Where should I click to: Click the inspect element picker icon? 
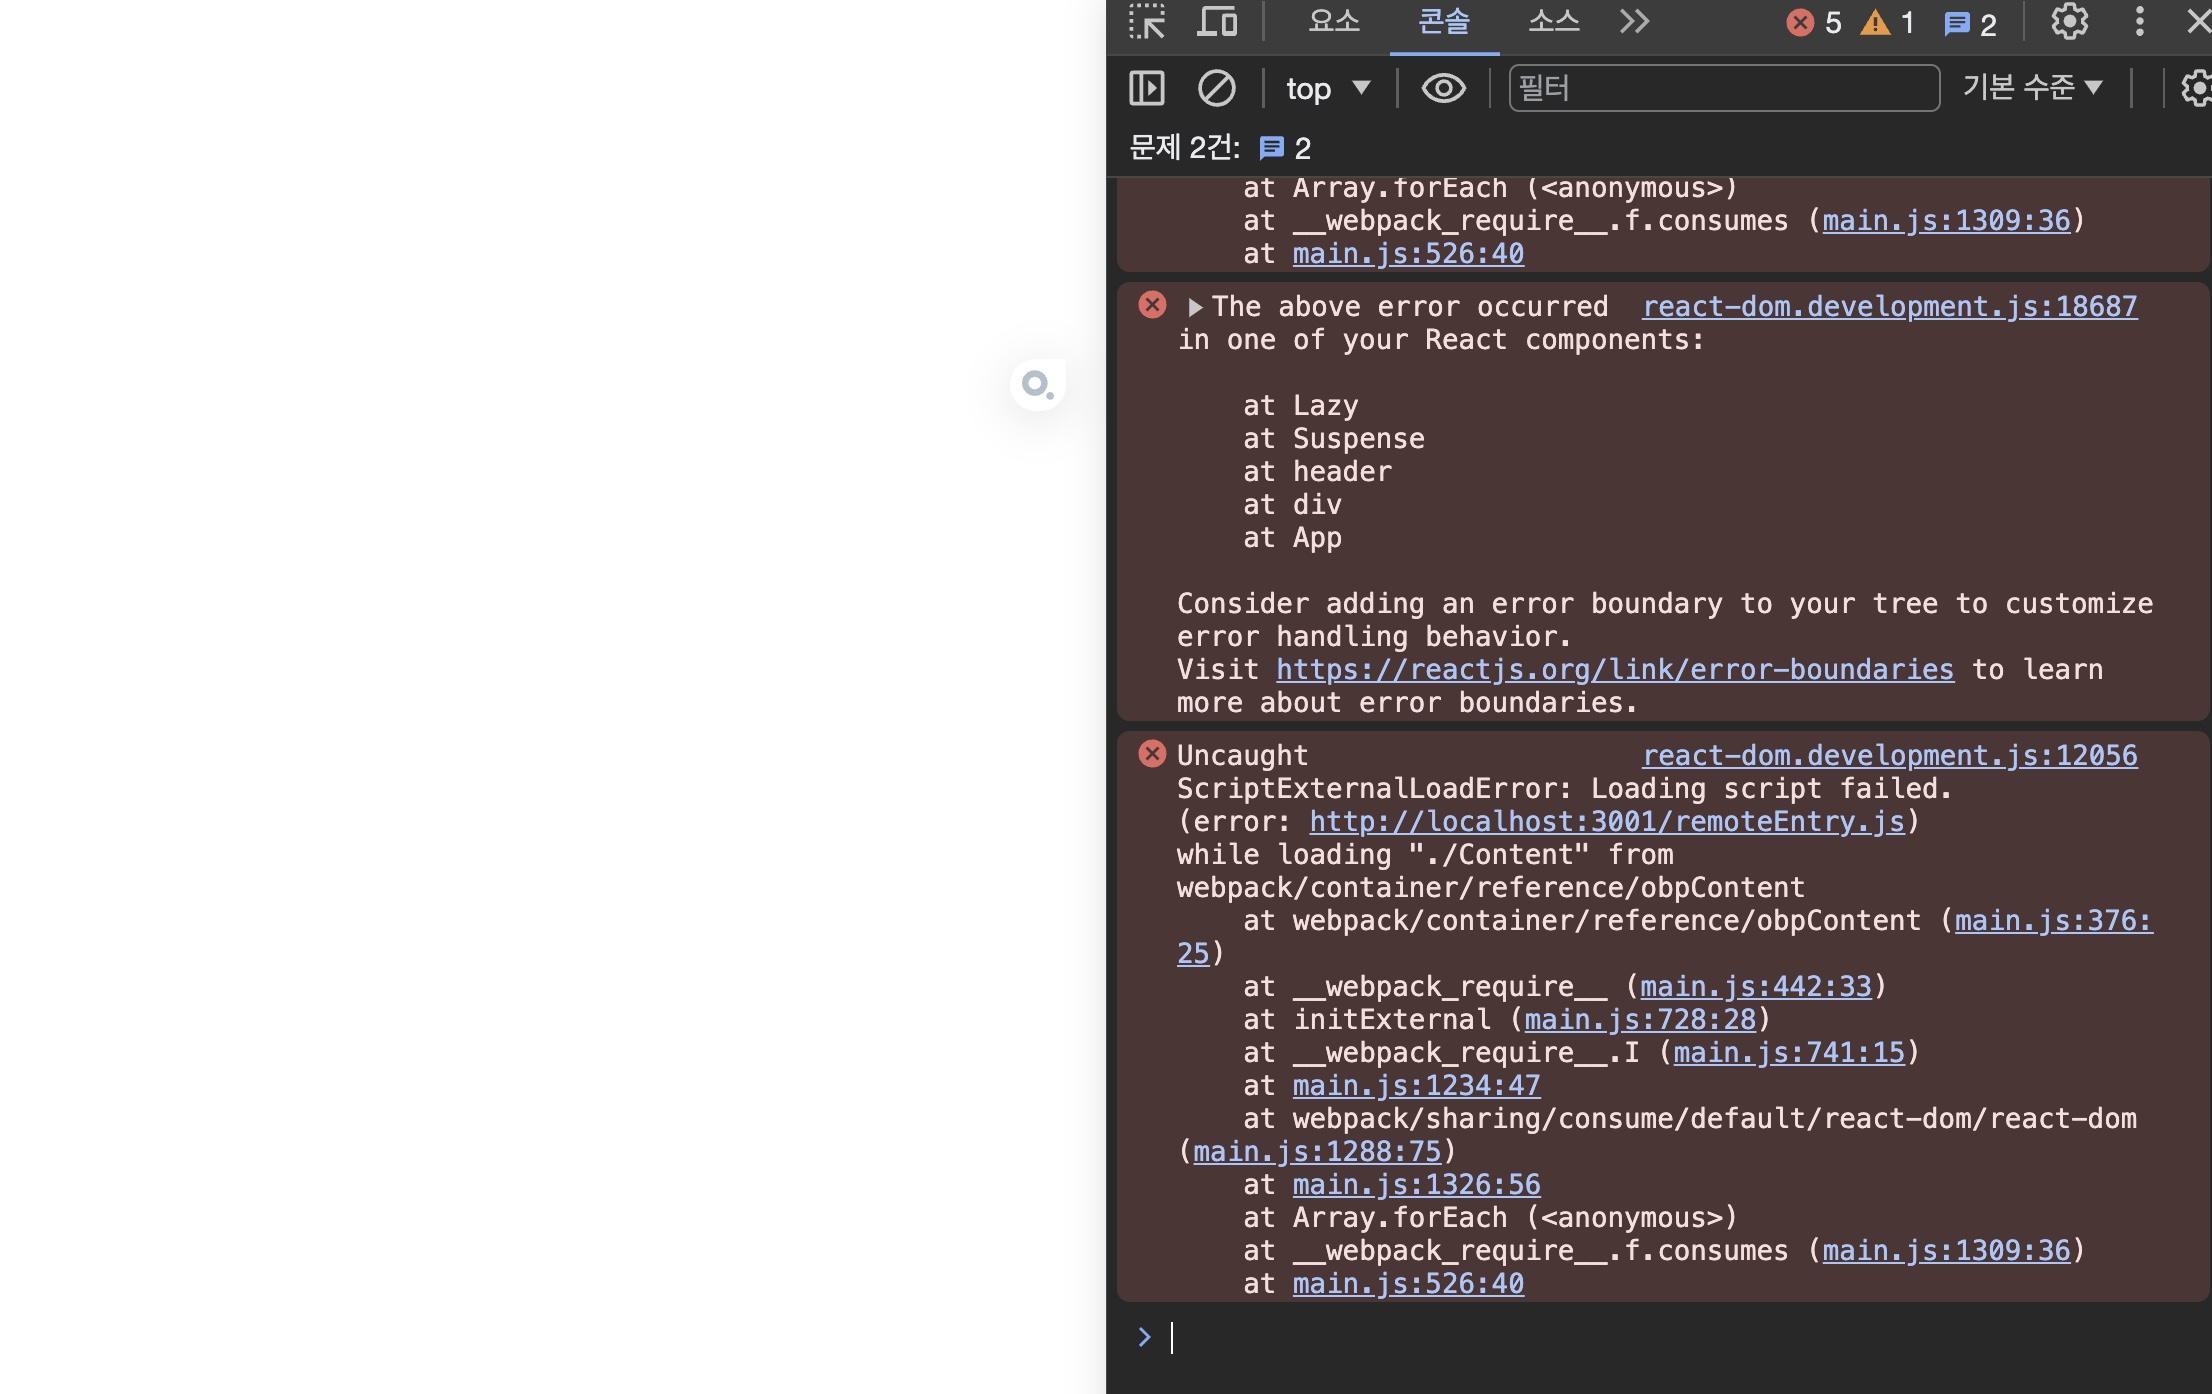click(1147, 22)
